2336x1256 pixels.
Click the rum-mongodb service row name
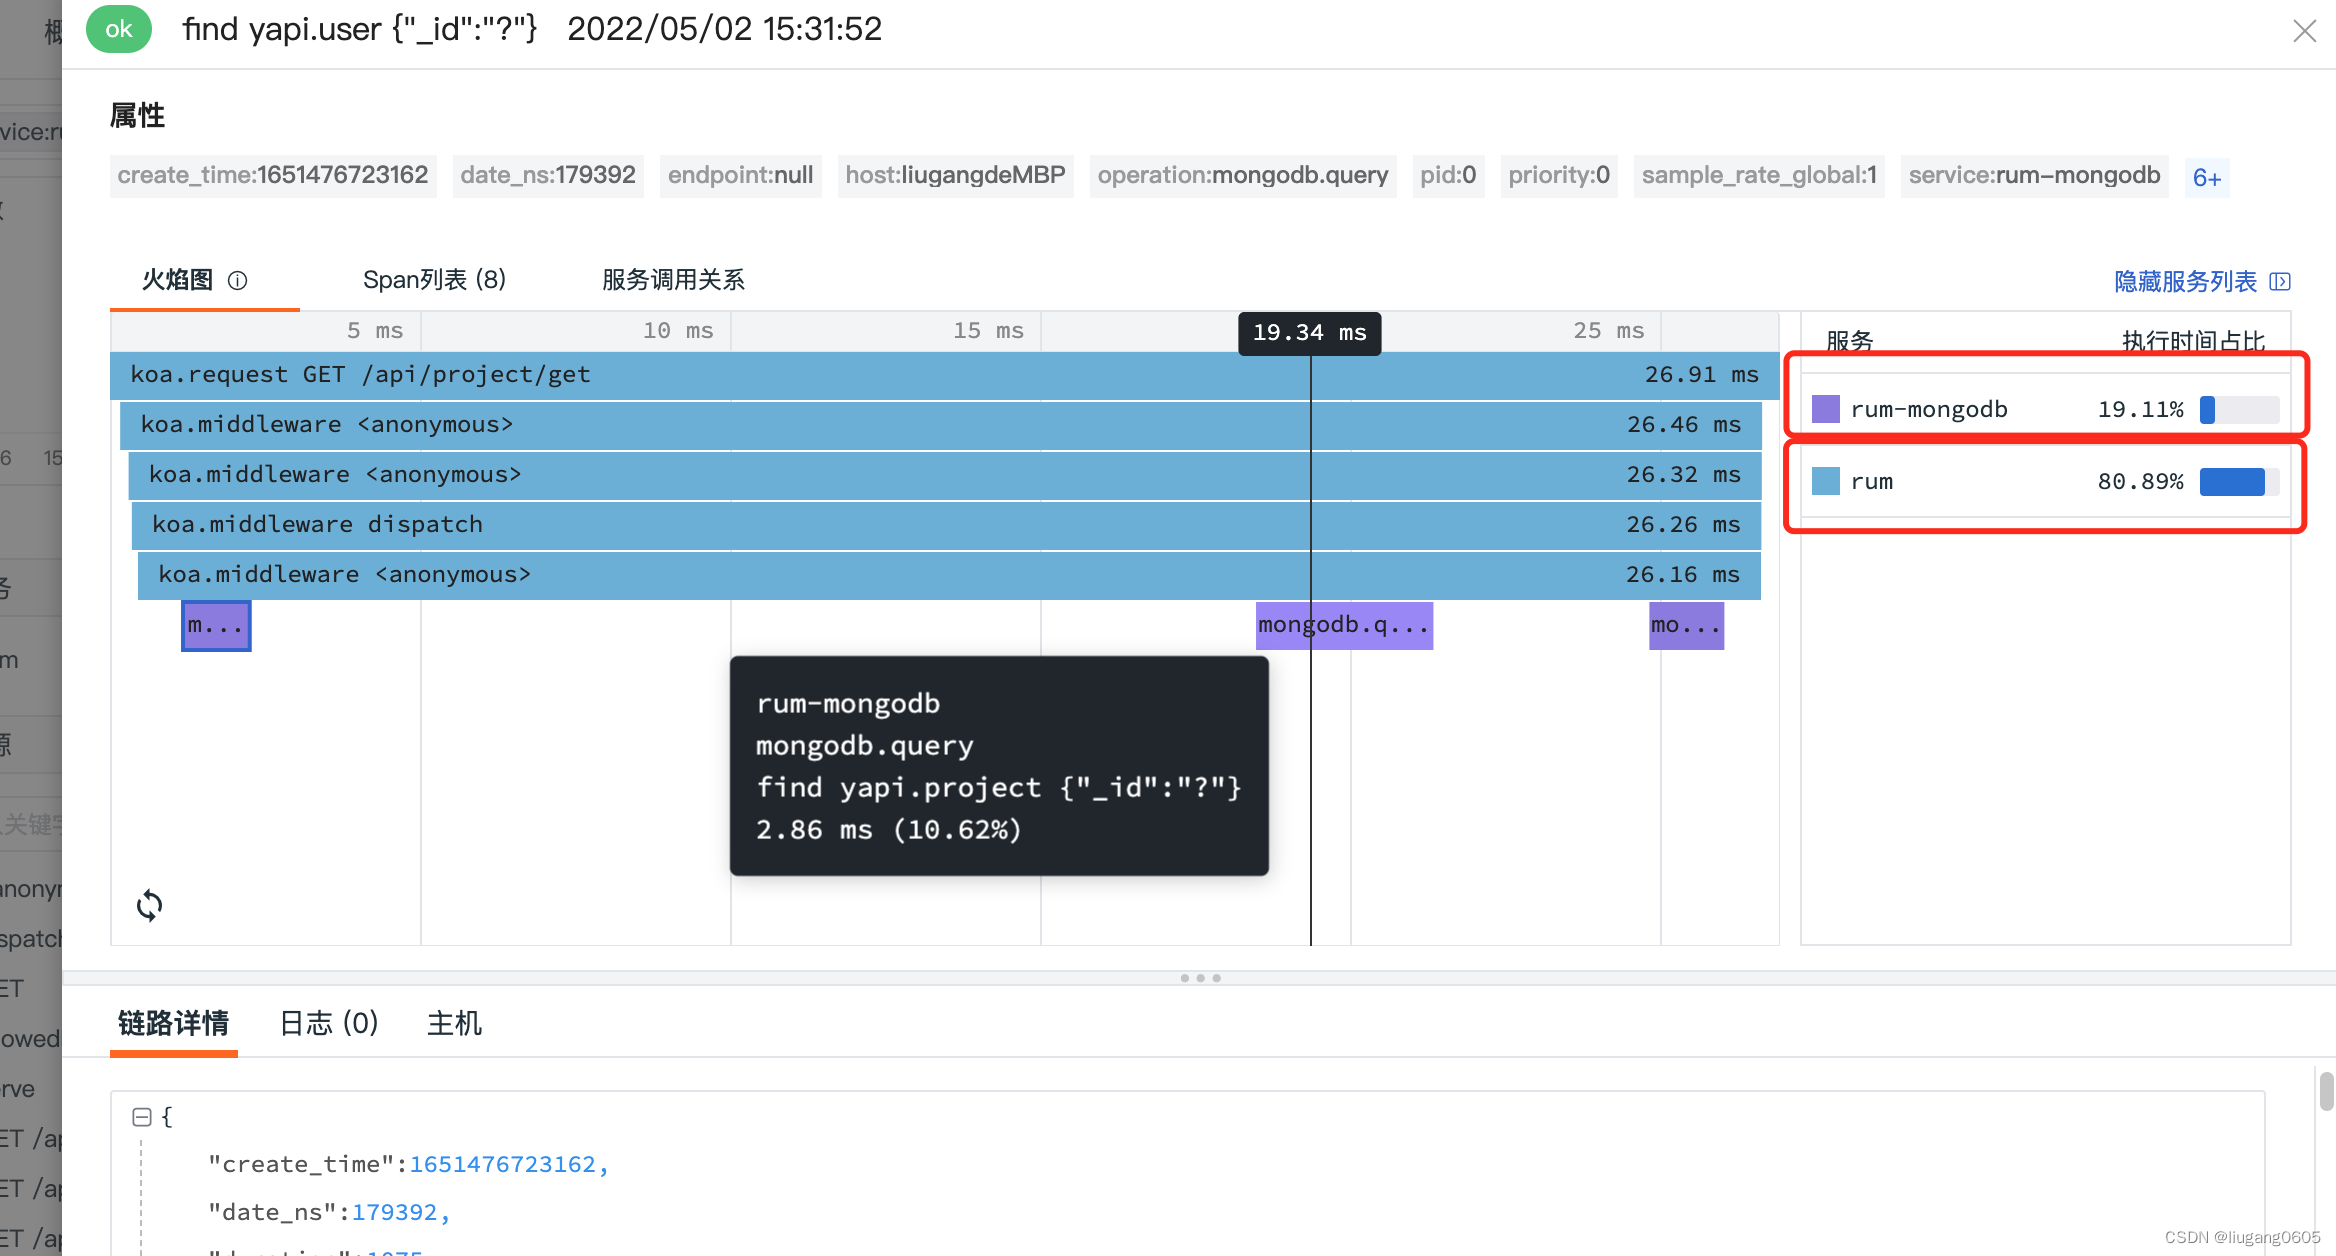[x=1929, y=410]
